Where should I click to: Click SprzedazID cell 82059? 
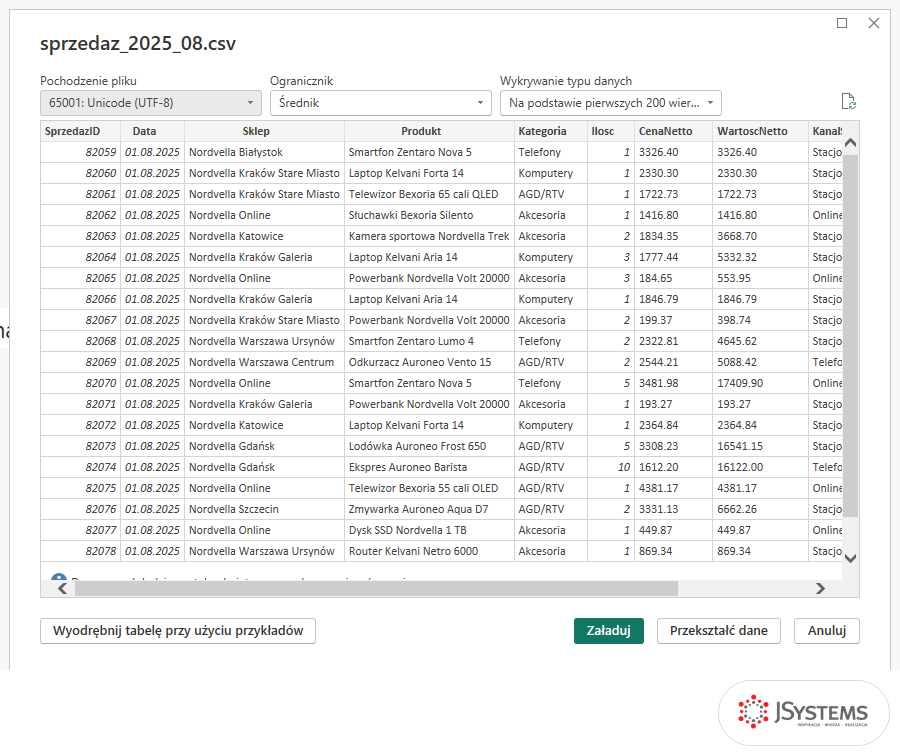point(80,152)
